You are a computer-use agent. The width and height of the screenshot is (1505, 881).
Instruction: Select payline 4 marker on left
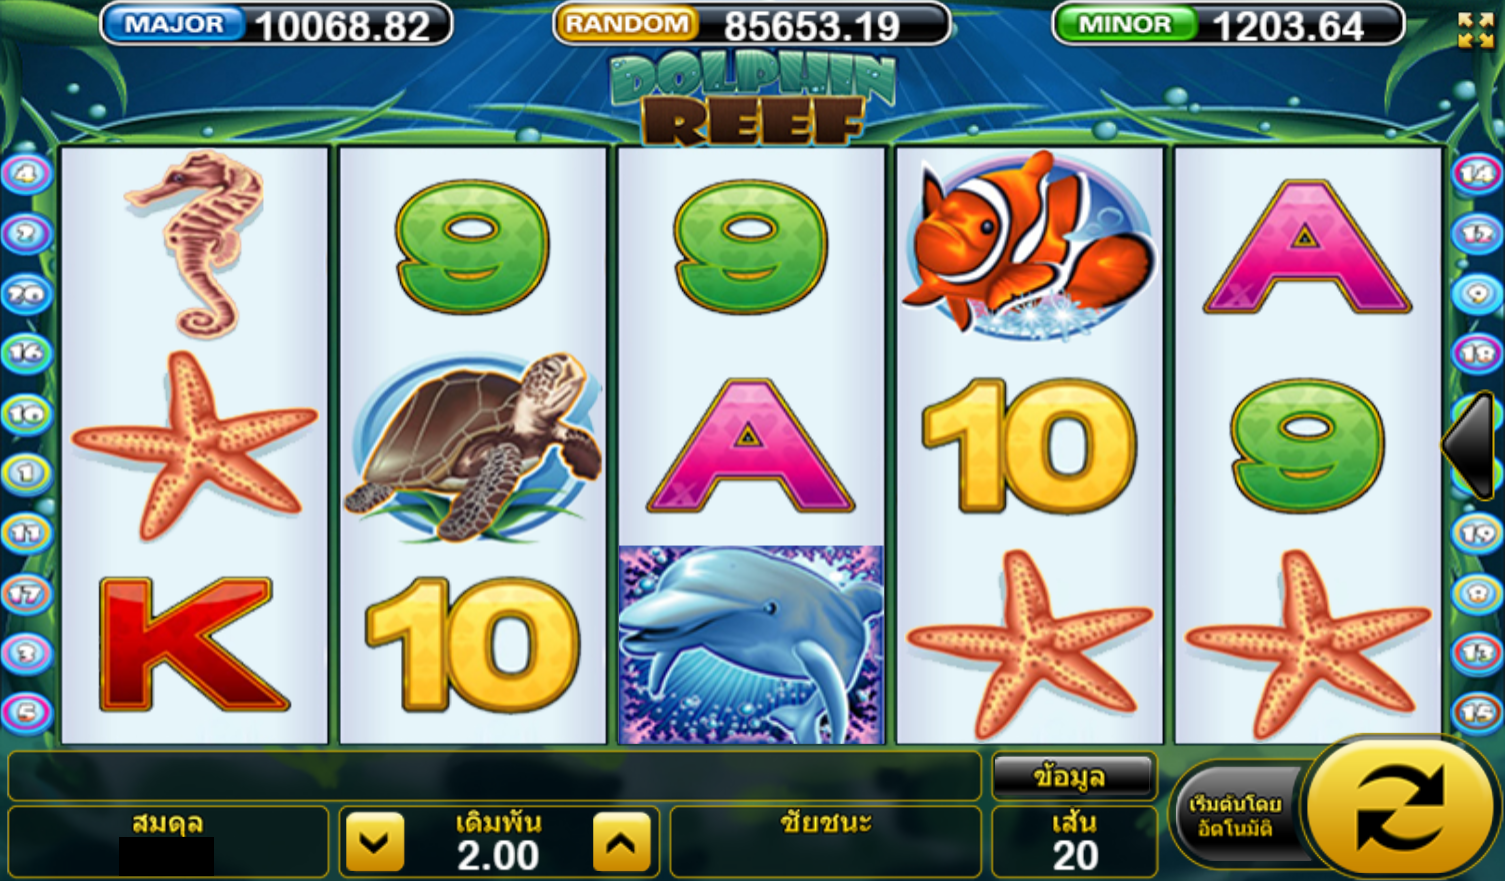click(x=25, y=174)
